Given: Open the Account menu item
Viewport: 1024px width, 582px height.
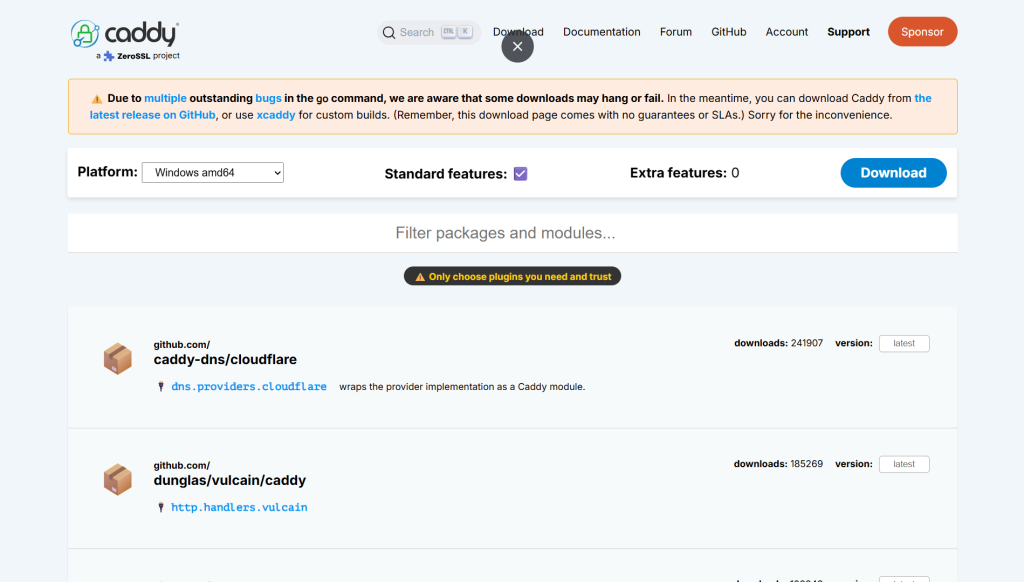Looking at the screenshot, I should point(786,32).
